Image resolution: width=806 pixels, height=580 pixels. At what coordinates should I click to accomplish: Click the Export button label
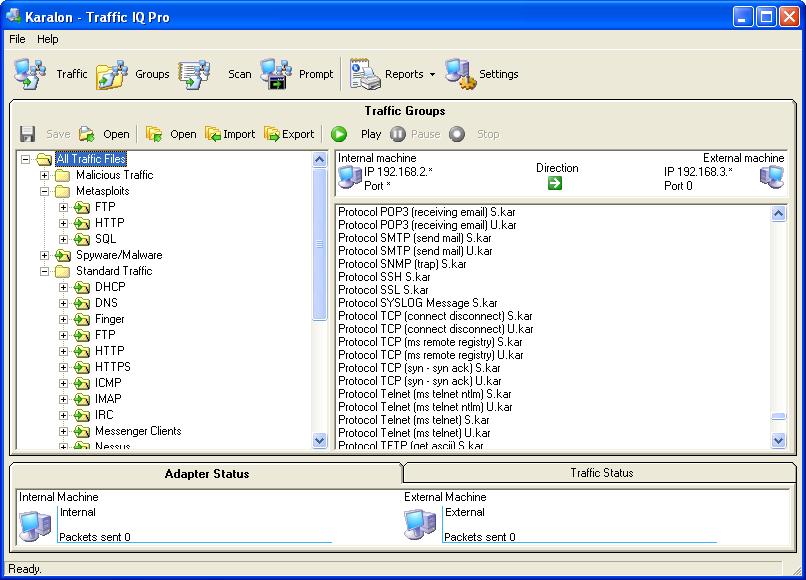click(x=298, y=134)
